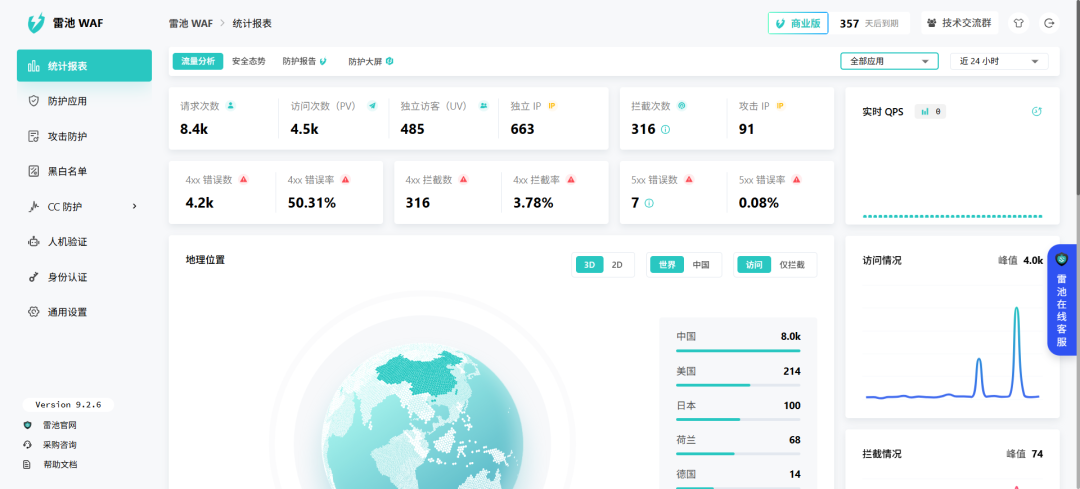1080x489 pixels.
Task: Click the warning icon beside 5xx 错误数
Action: (689, 180)
